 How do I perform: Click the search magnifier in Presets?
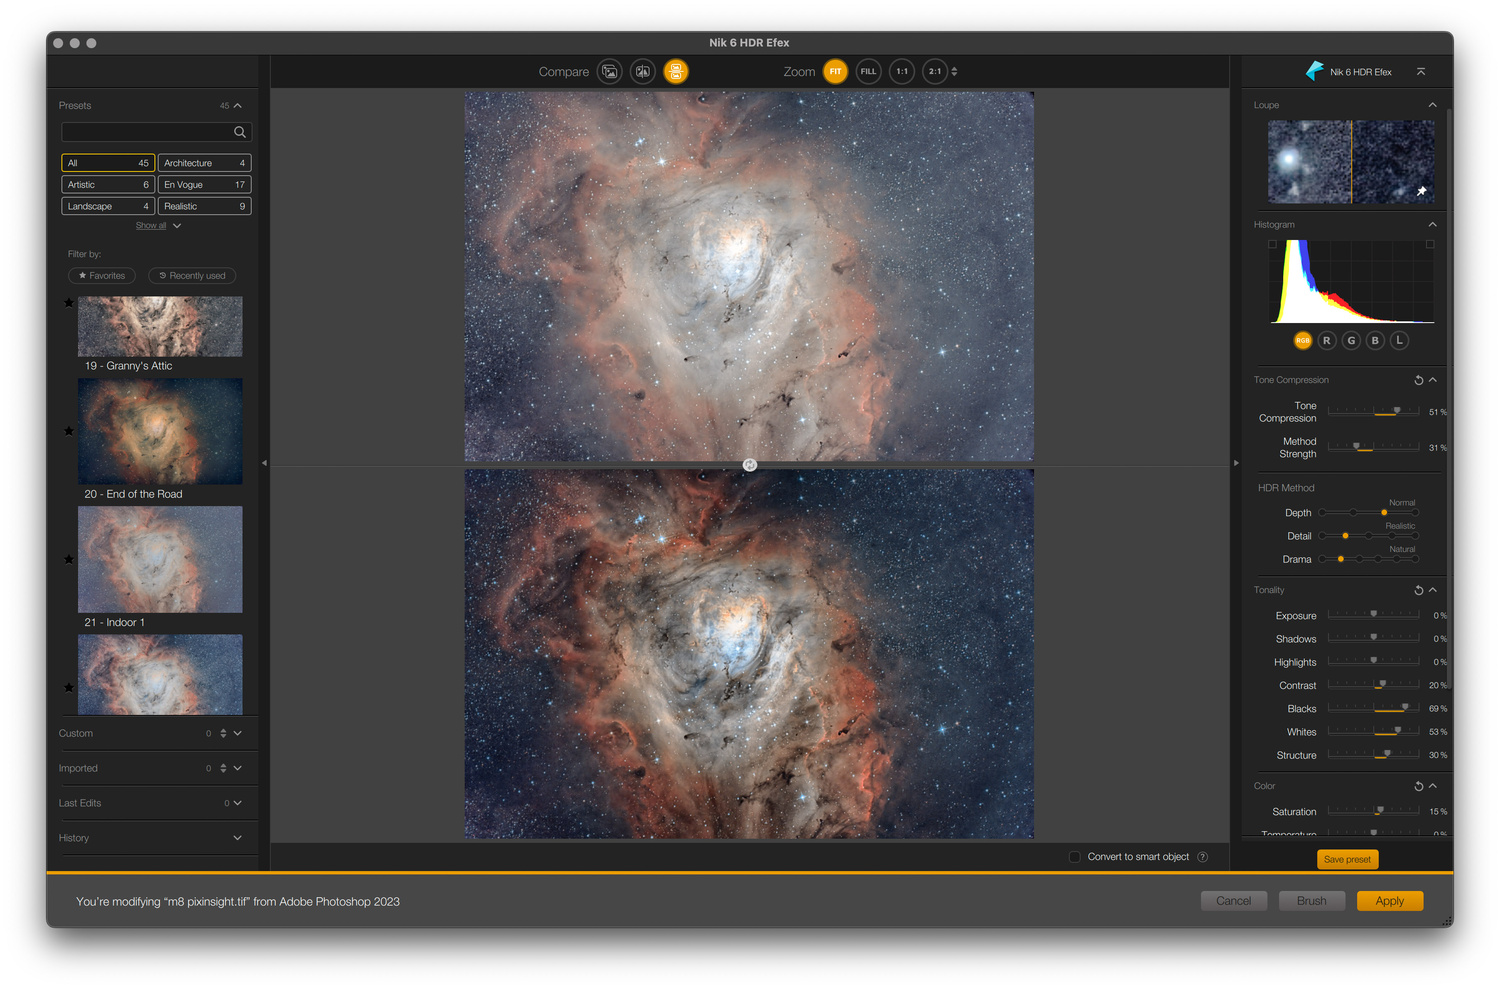click(x=240, y=132)
